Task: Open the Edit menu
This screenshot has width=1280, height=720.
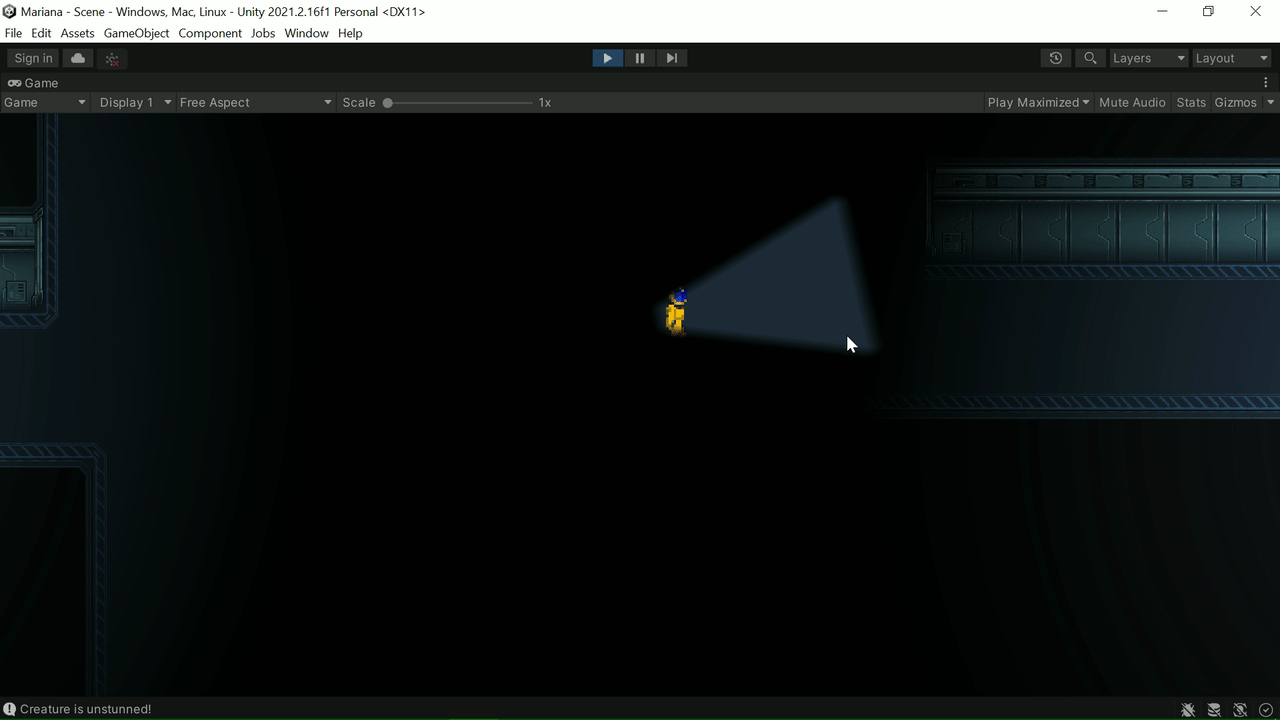Action: [x=41, y=33]
